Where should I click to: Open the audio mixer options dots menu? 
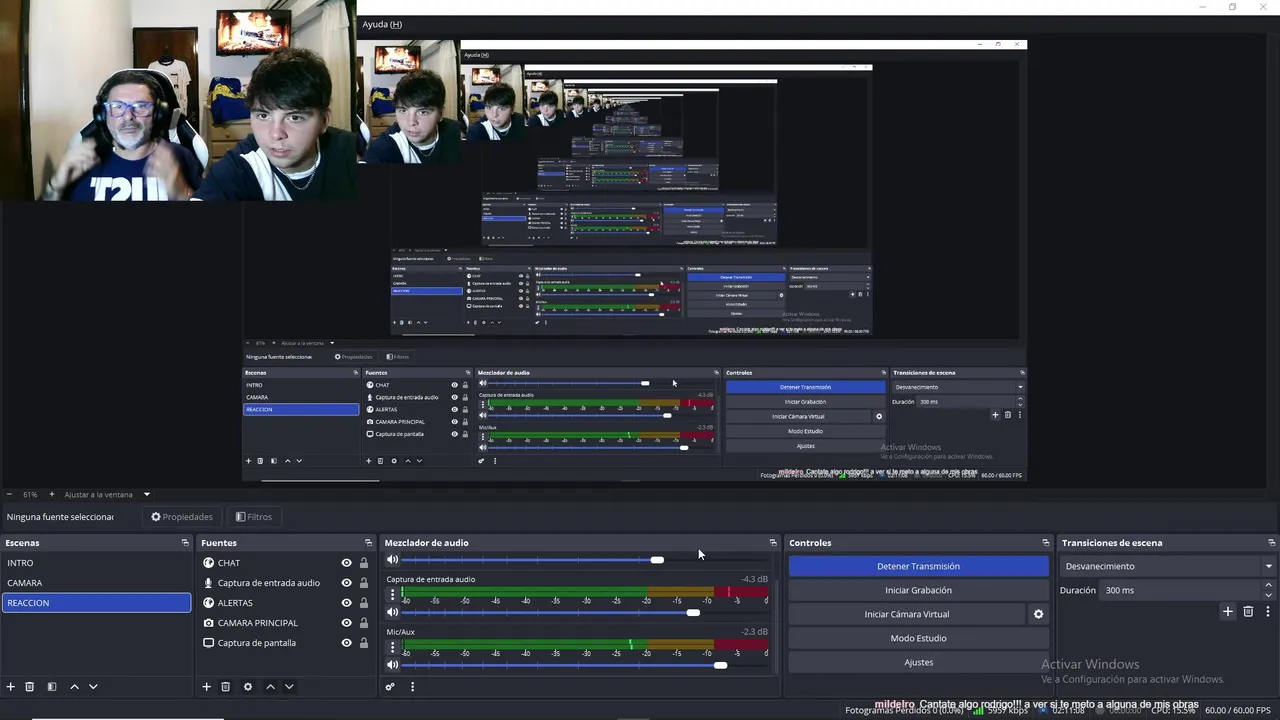pos(412,687)
